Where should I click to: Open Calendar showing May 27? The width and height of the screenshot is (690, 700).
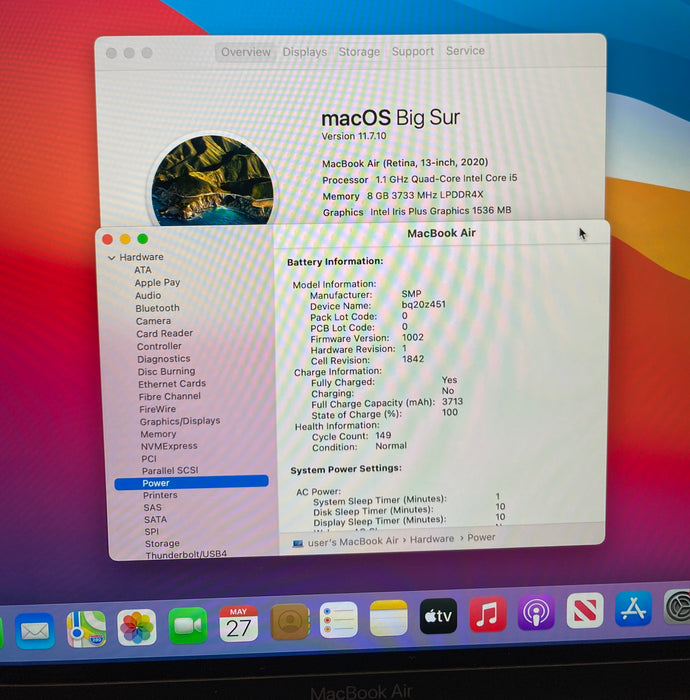pyautogui.click(x=238, y=624)
